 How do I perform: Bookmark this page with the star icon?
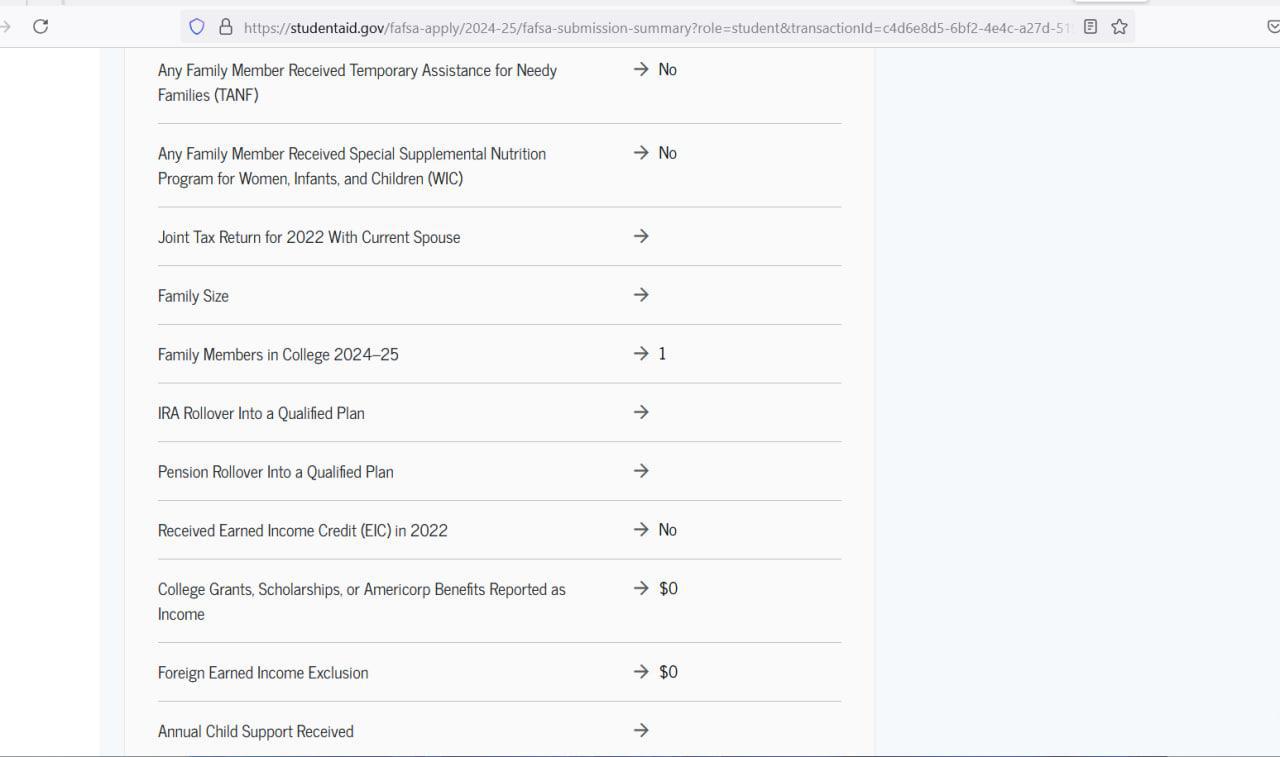pyautogui.click(x=1119, y=27)
